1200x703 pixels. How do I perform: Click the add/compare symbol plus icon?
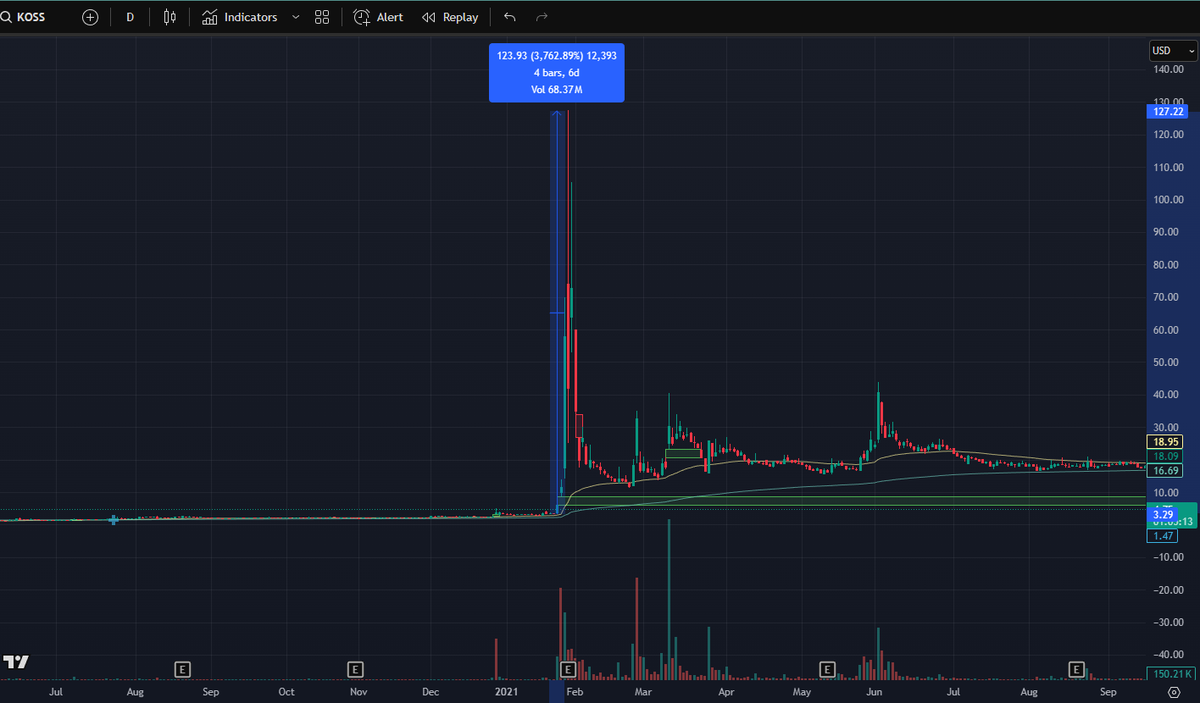[90, 17]
